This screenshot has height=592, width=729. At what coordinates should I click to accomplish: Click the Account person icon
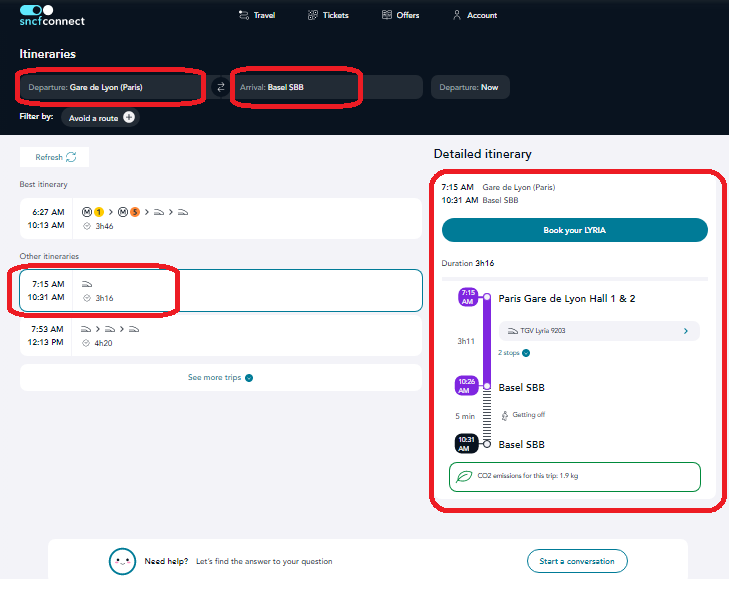457,15
